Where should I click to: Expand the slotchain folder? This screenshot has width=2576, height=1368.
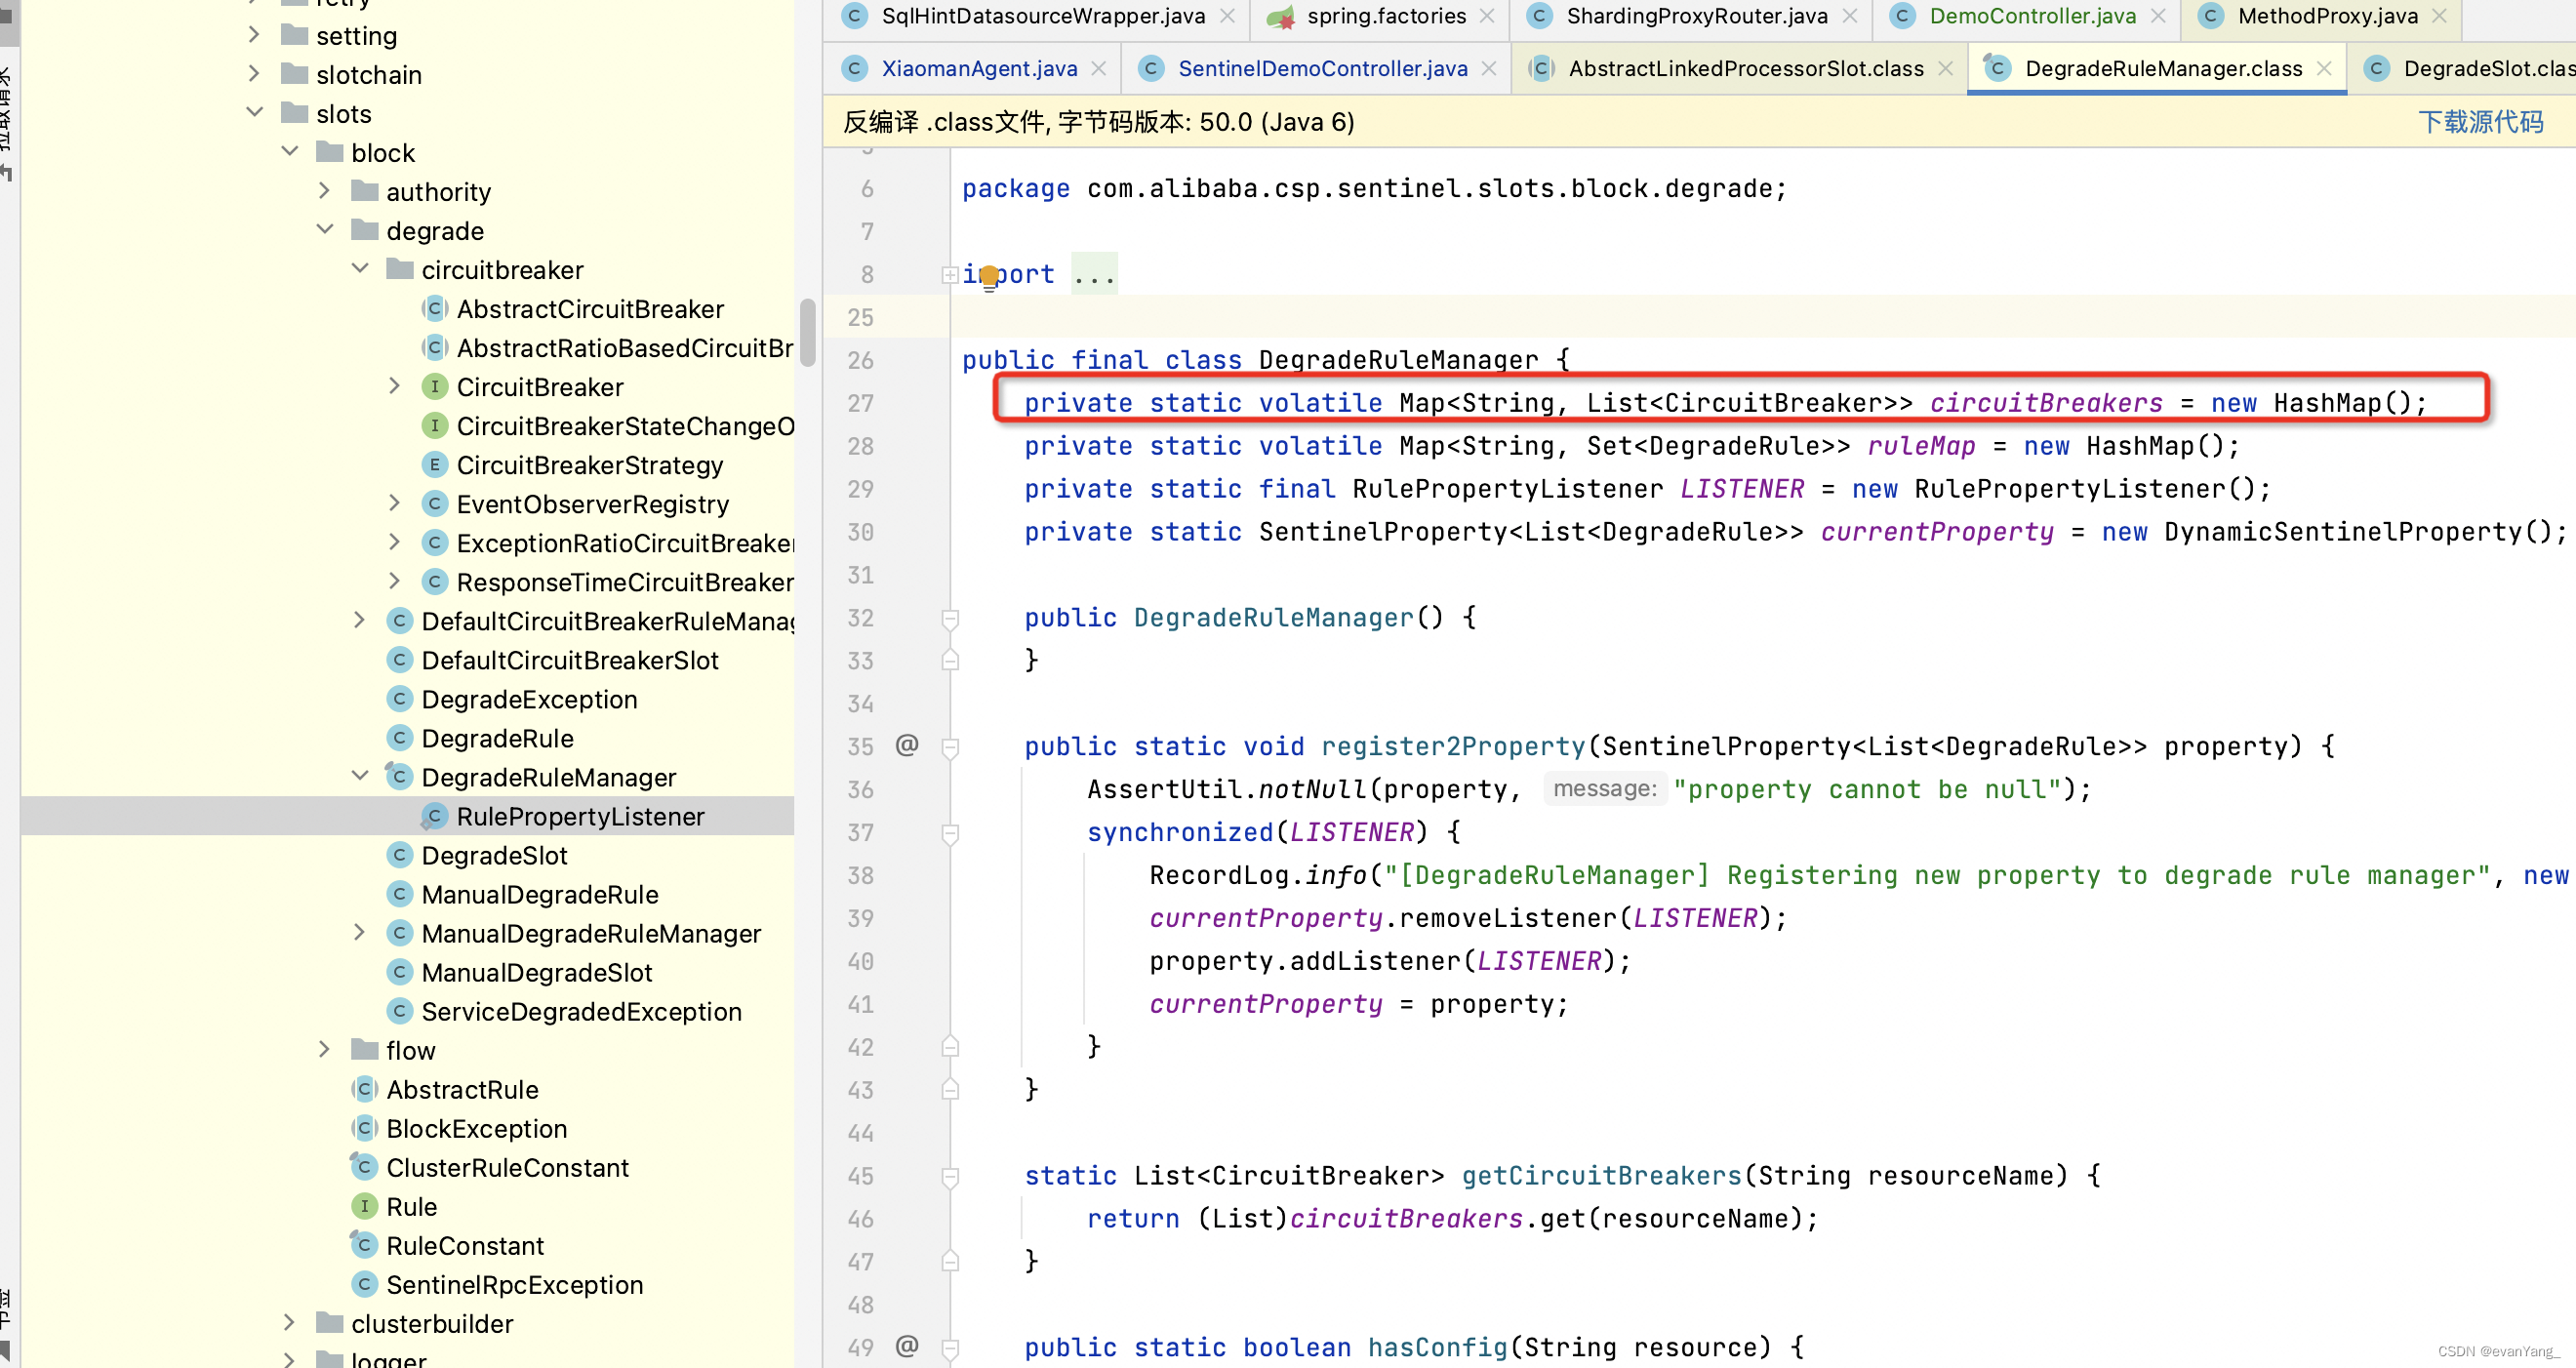(254, 74)
